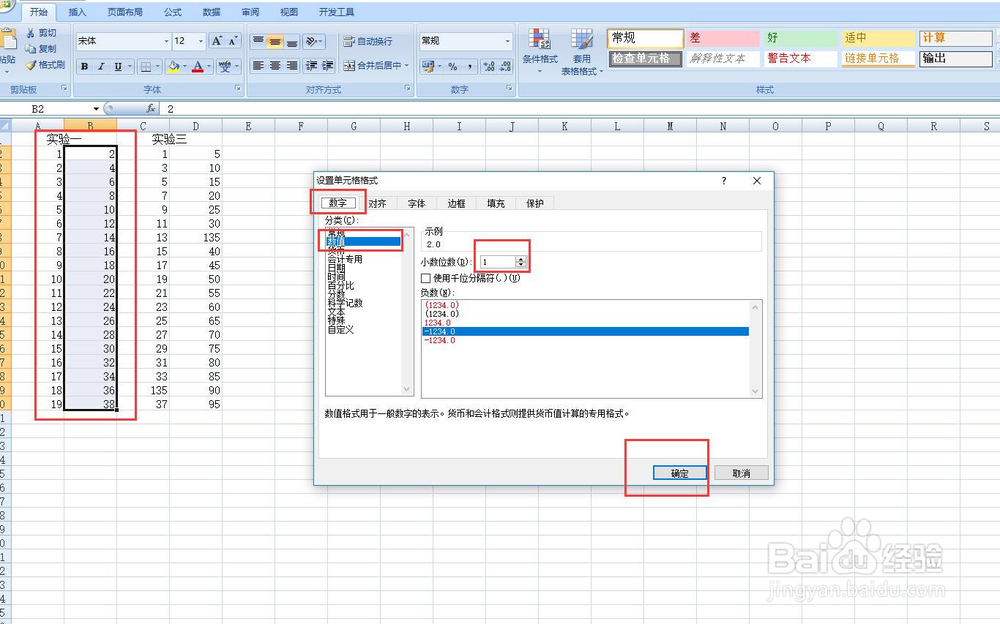The height and width of the screenshot is (624, 1000).
Task: Click the increase indent icon
Action: [x=327, y=66]
